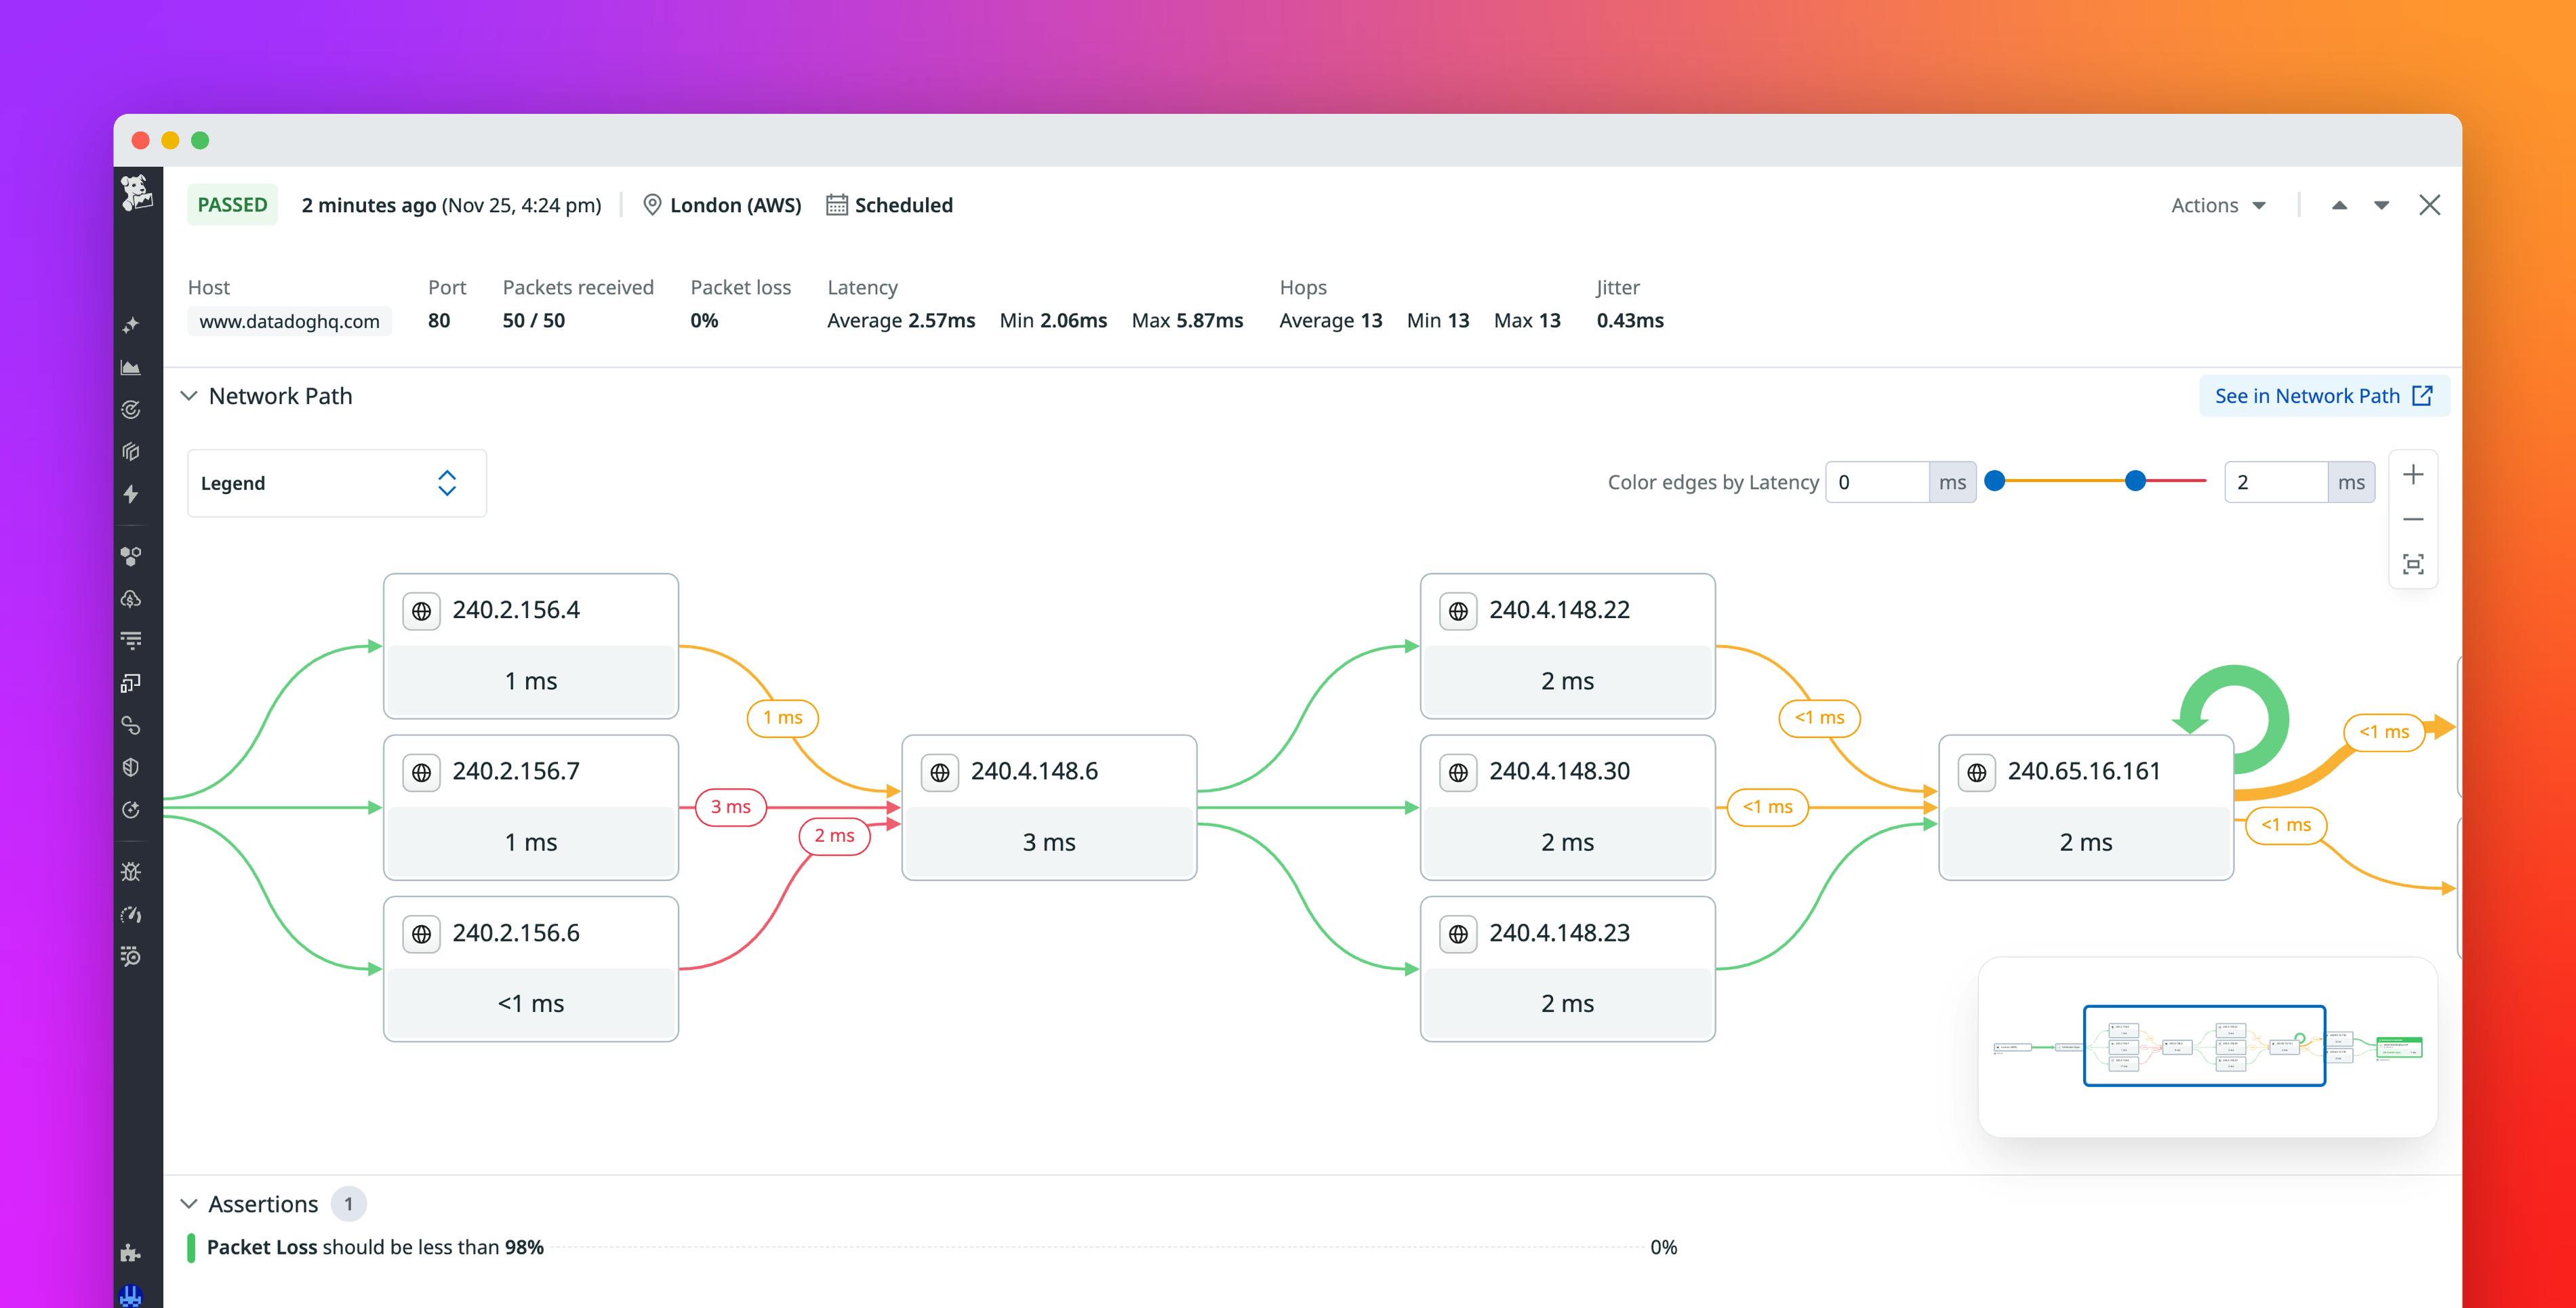Screen dimensions: 2576x1308
Task: Open the dashboards chart icon in the sidebar
Action: pos(131,369)
